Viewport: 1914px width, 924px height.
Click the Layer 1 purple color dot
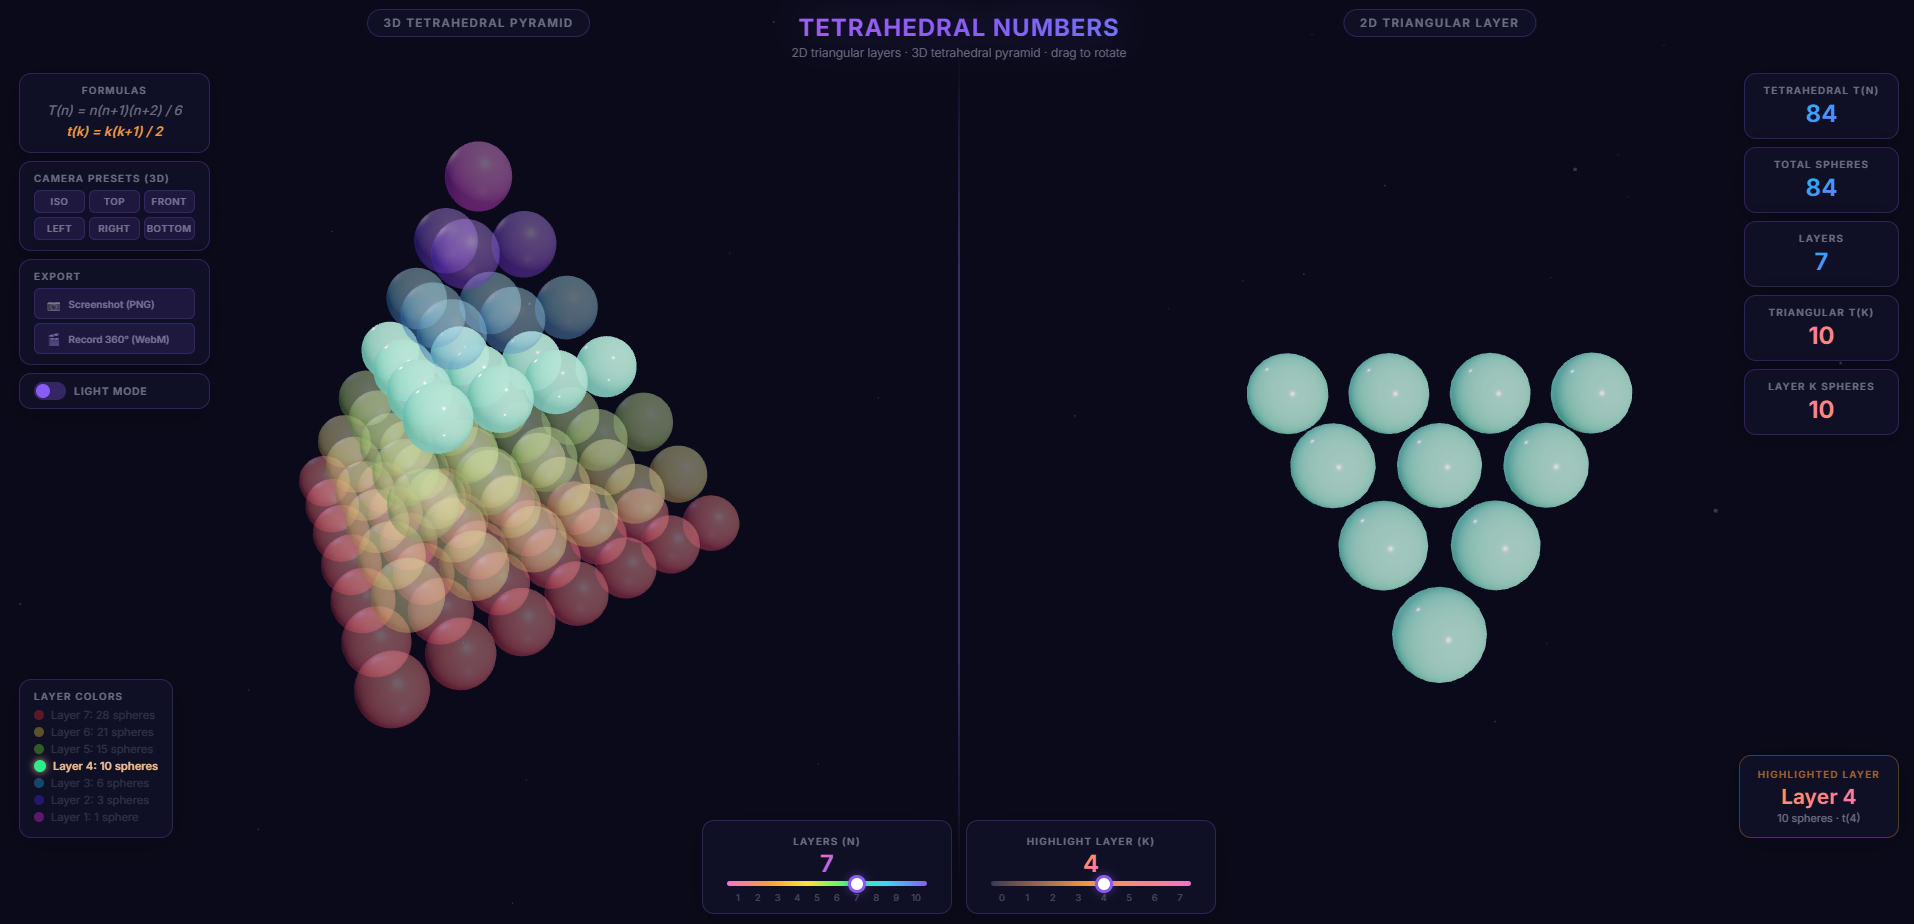pos(39,817)
